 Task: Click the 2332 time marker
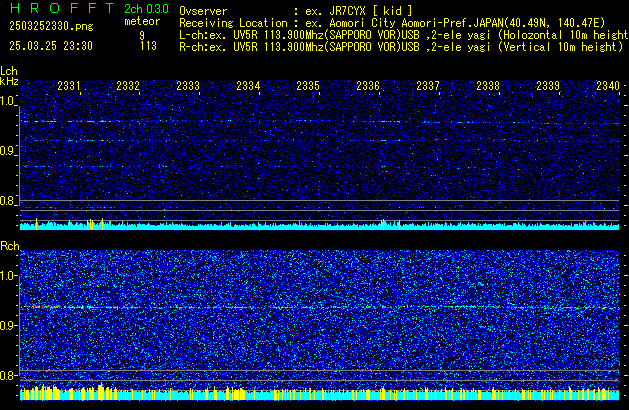pyautogui.click(x=128, y=86)
